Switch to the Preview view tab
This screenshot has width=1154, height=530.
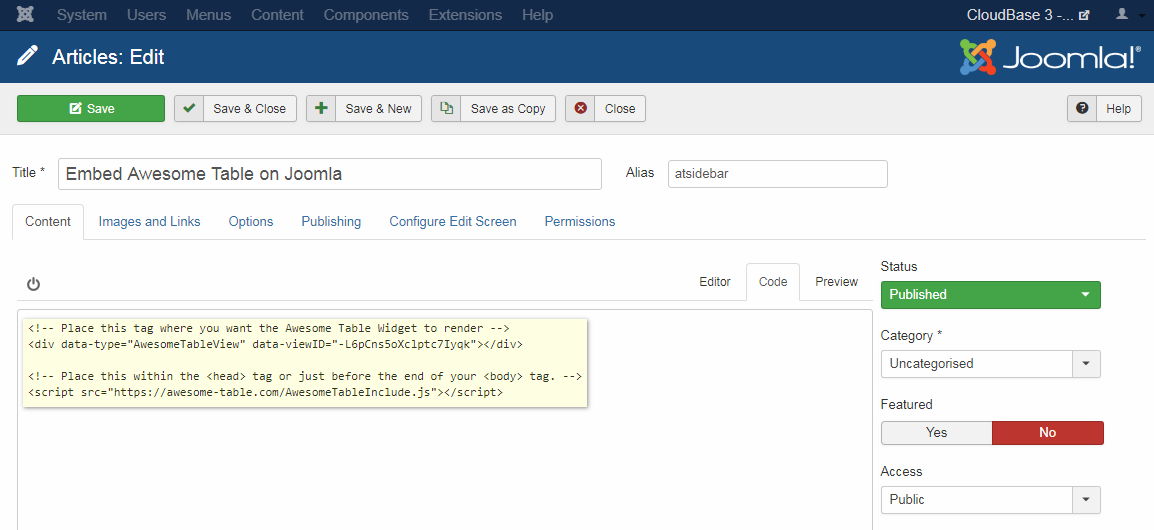tap(837, 282)
